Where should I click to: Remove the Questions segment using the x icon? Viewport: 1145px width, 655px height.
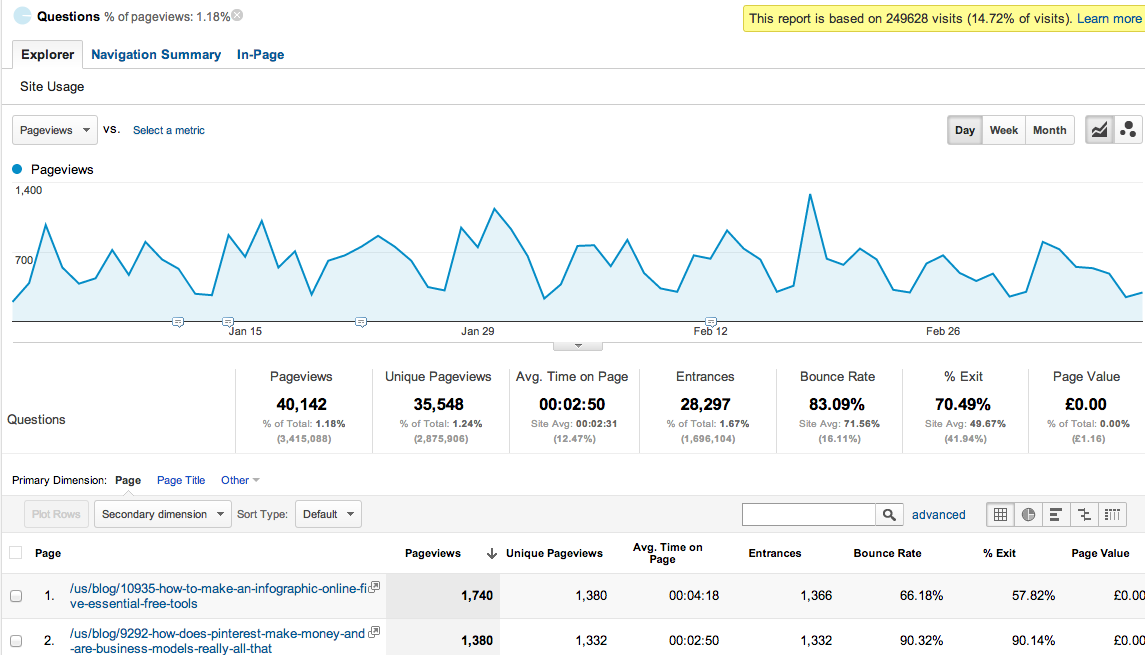[237, 15]
